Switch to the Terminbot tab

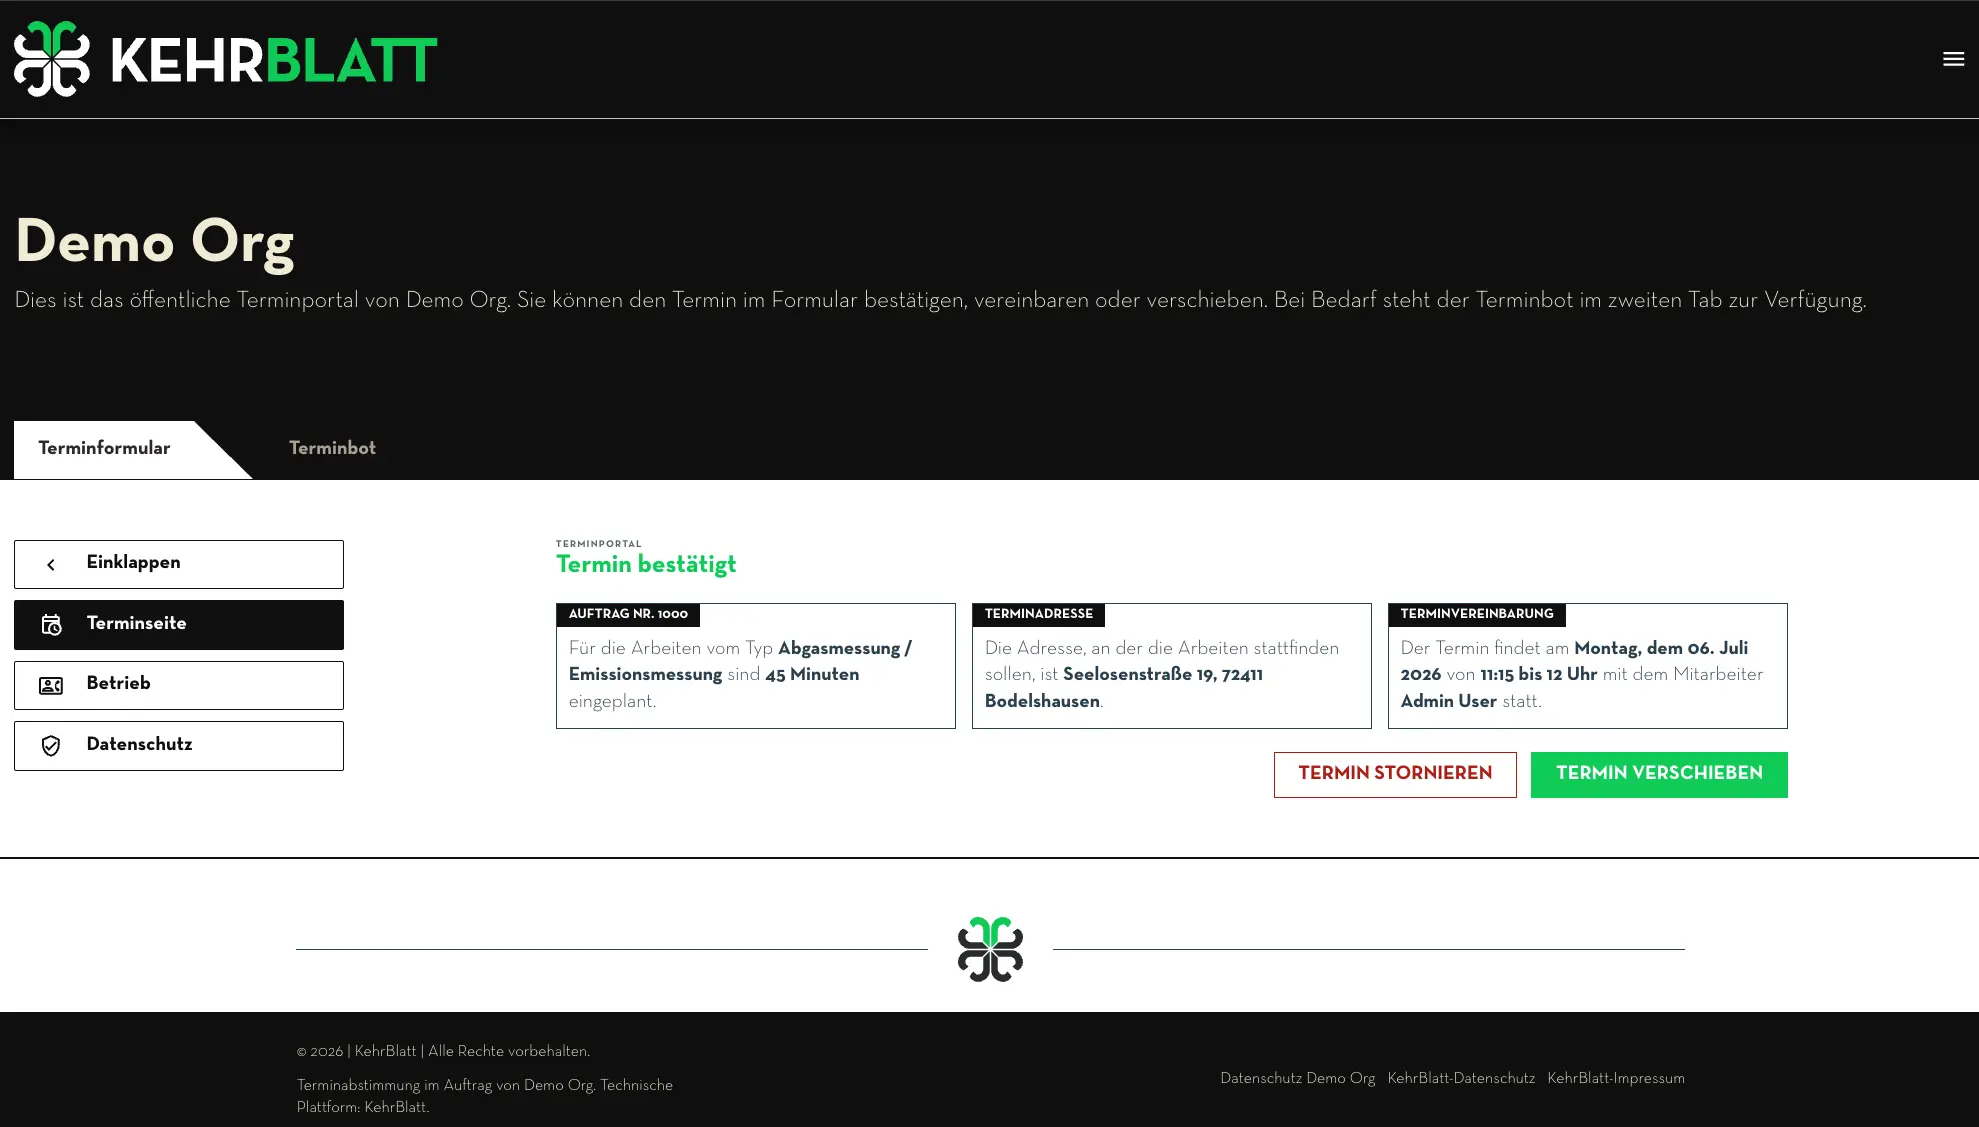332,449
